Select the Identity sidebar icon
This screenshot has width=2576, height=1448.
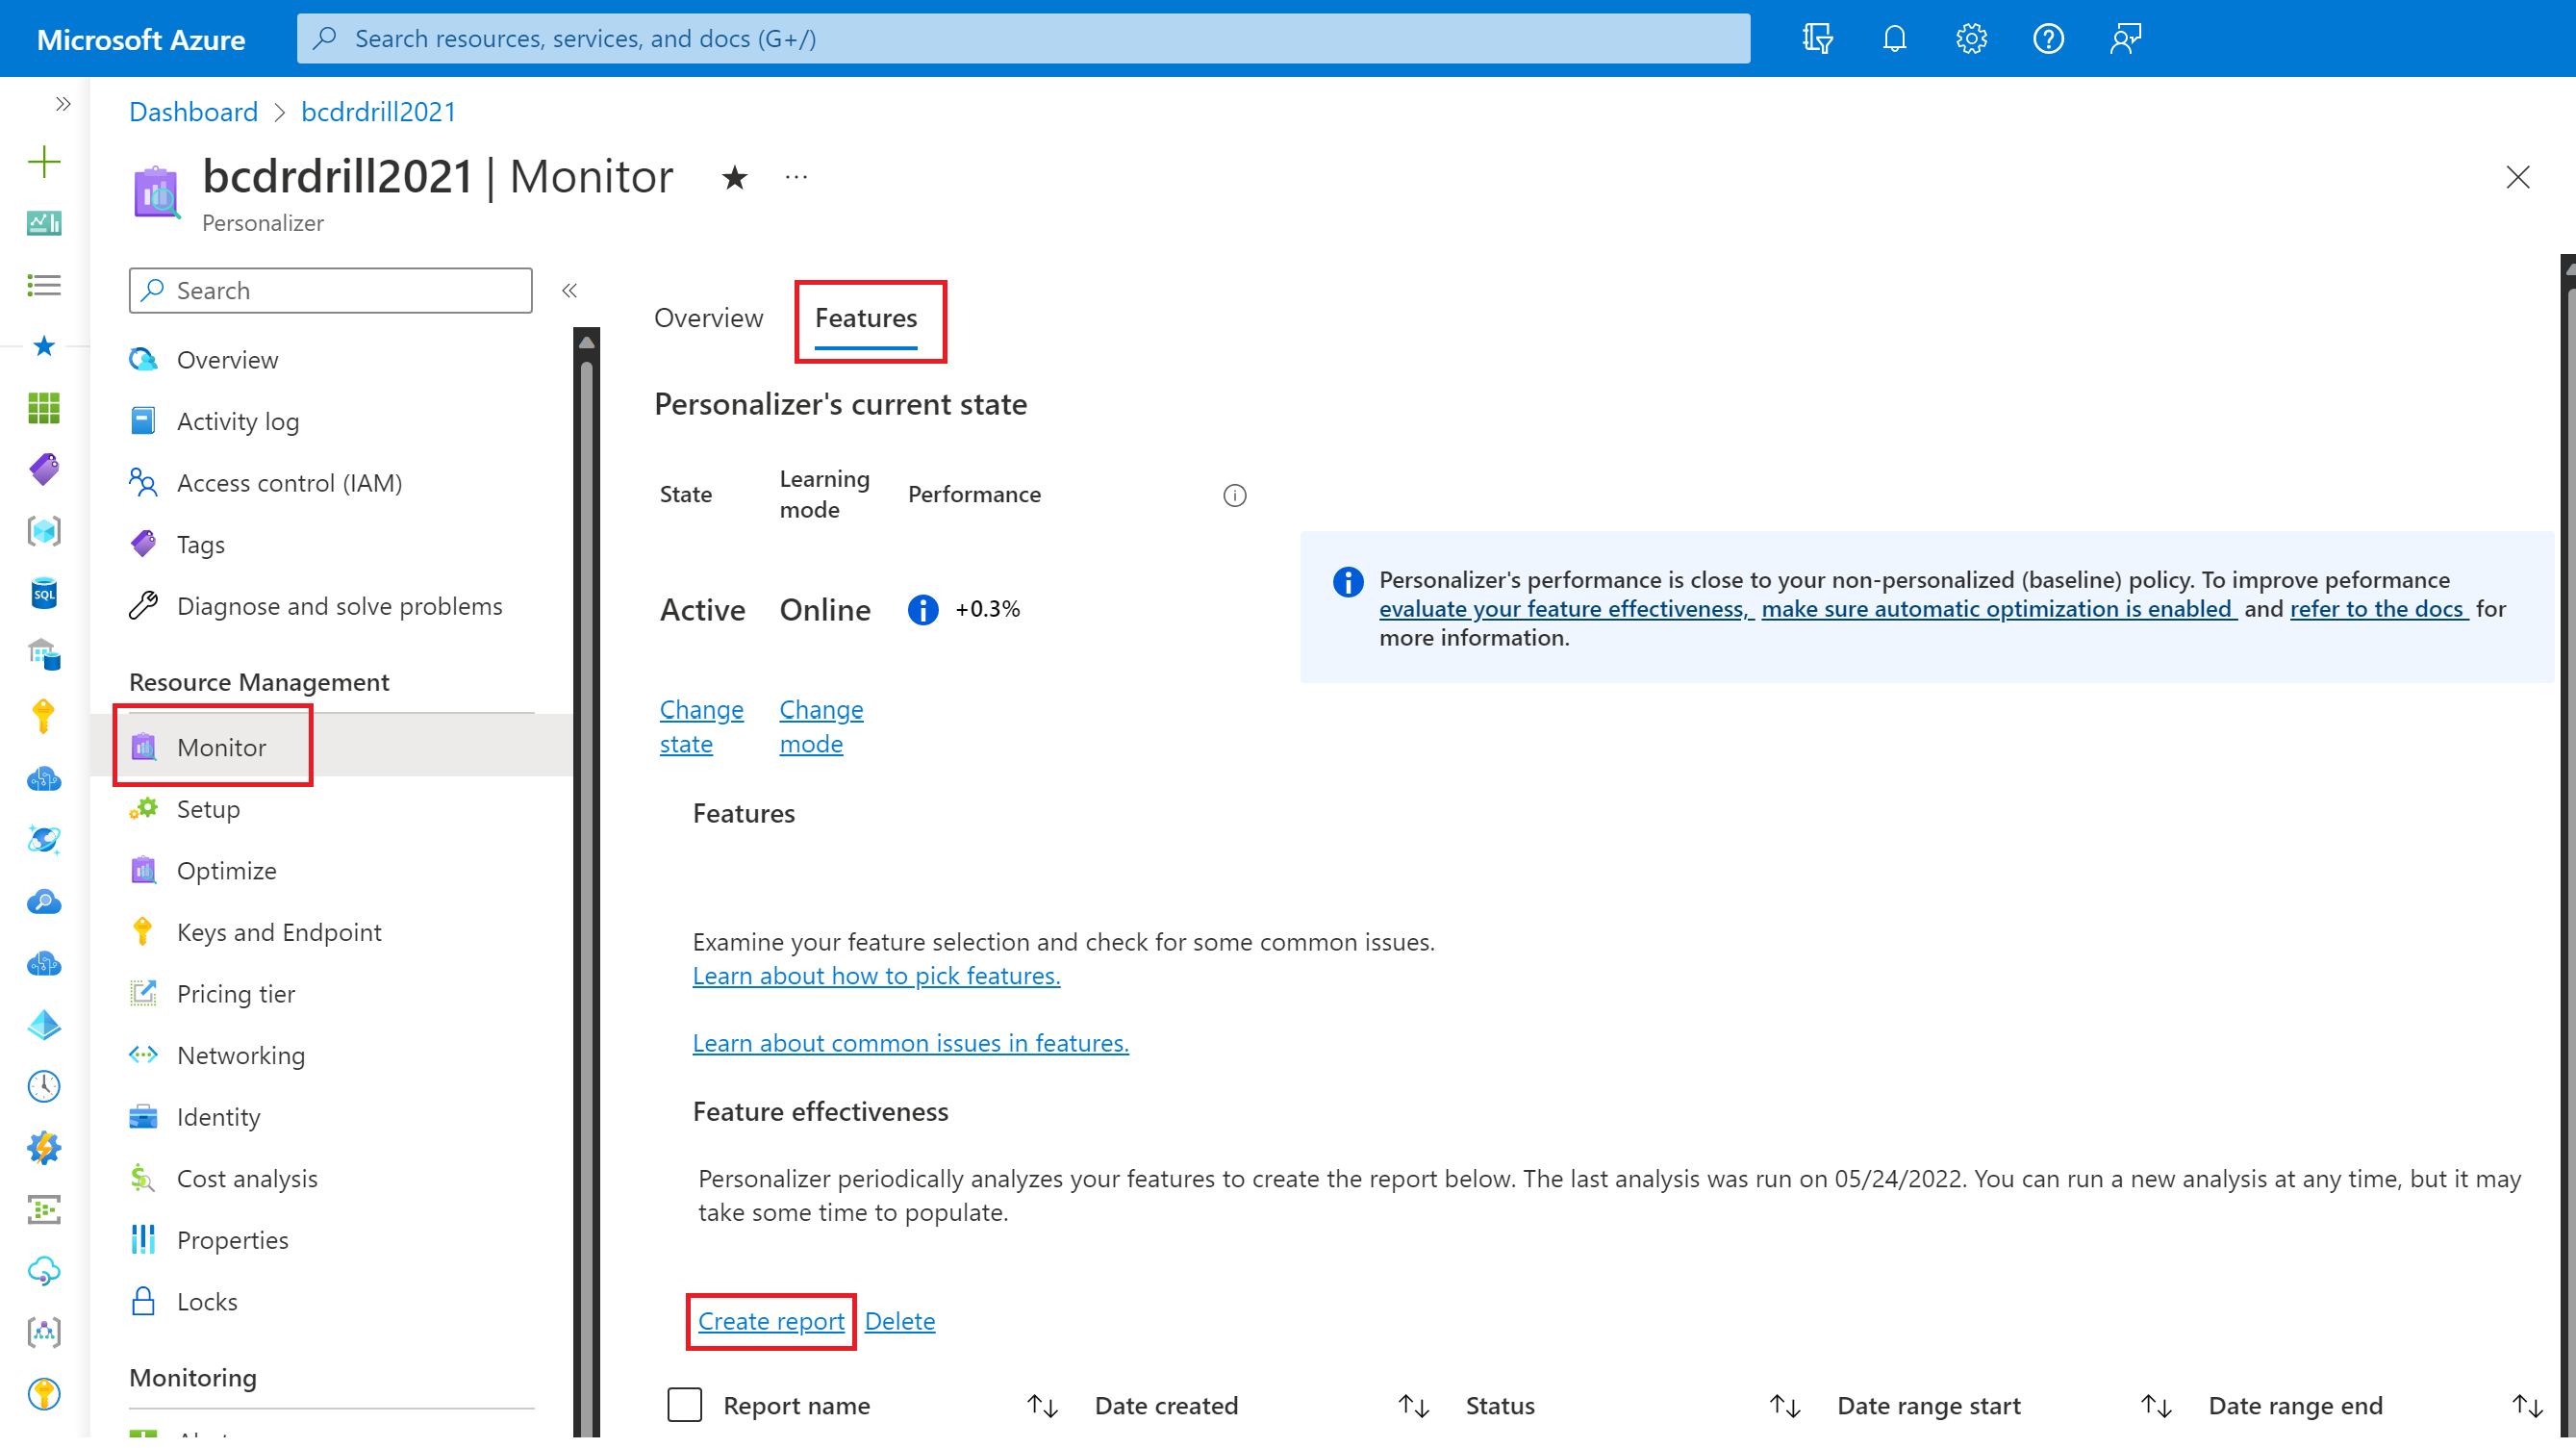click(145, 1115)
